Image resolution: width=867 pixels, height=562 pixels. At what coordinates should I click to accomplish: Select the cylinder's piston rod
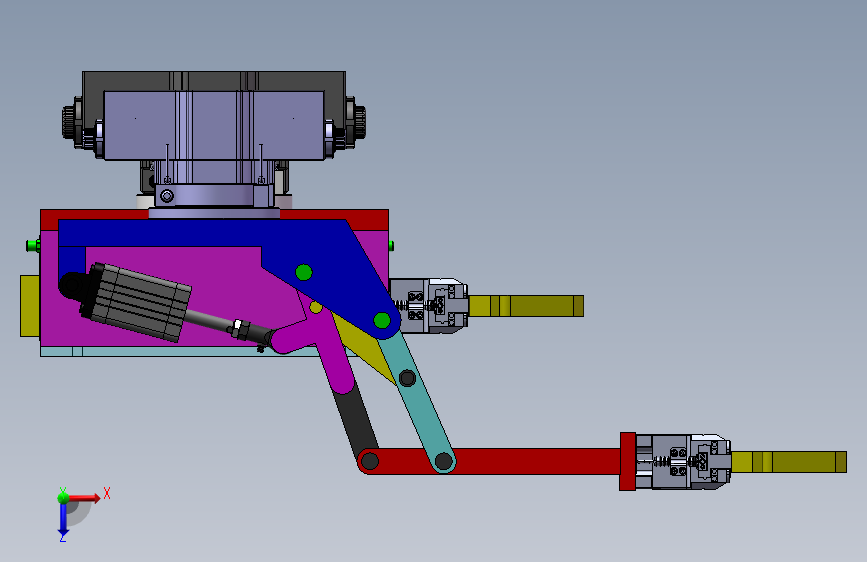coord(208,319)
